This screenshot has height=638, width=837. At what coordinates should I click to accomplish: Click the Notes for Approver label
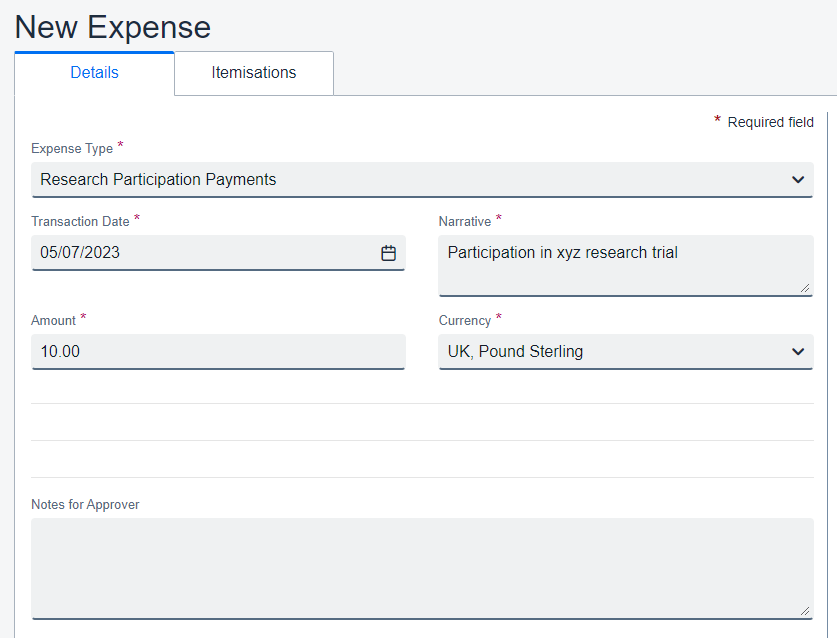[85, 505]
